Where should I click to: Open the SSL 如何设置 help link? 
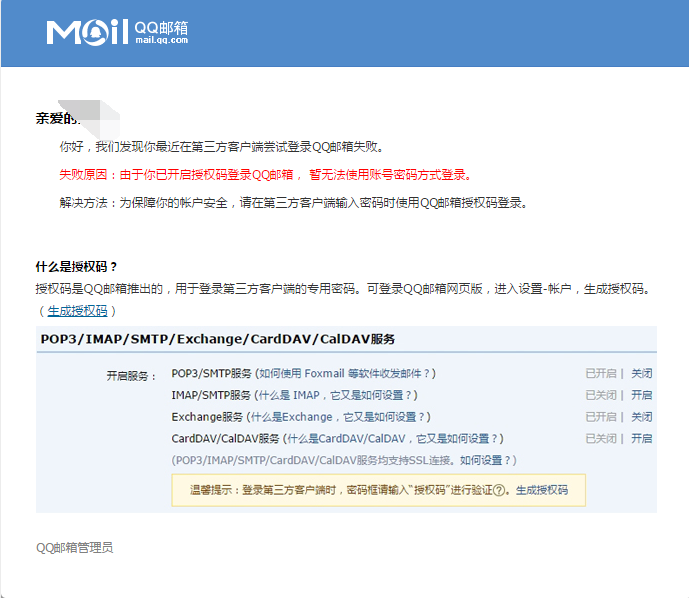(485, 460)
